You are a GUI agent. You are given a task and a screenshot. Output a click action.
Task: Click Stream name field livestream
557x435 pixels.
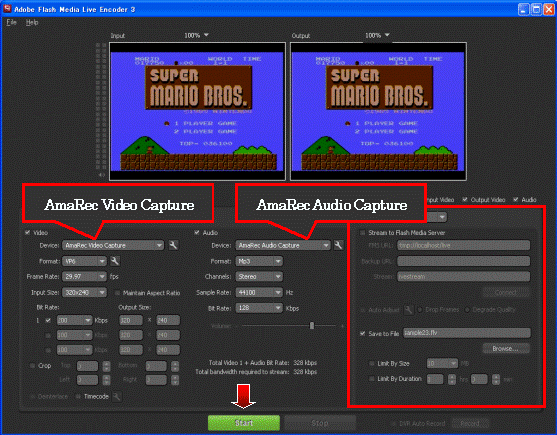coord(464,276)
